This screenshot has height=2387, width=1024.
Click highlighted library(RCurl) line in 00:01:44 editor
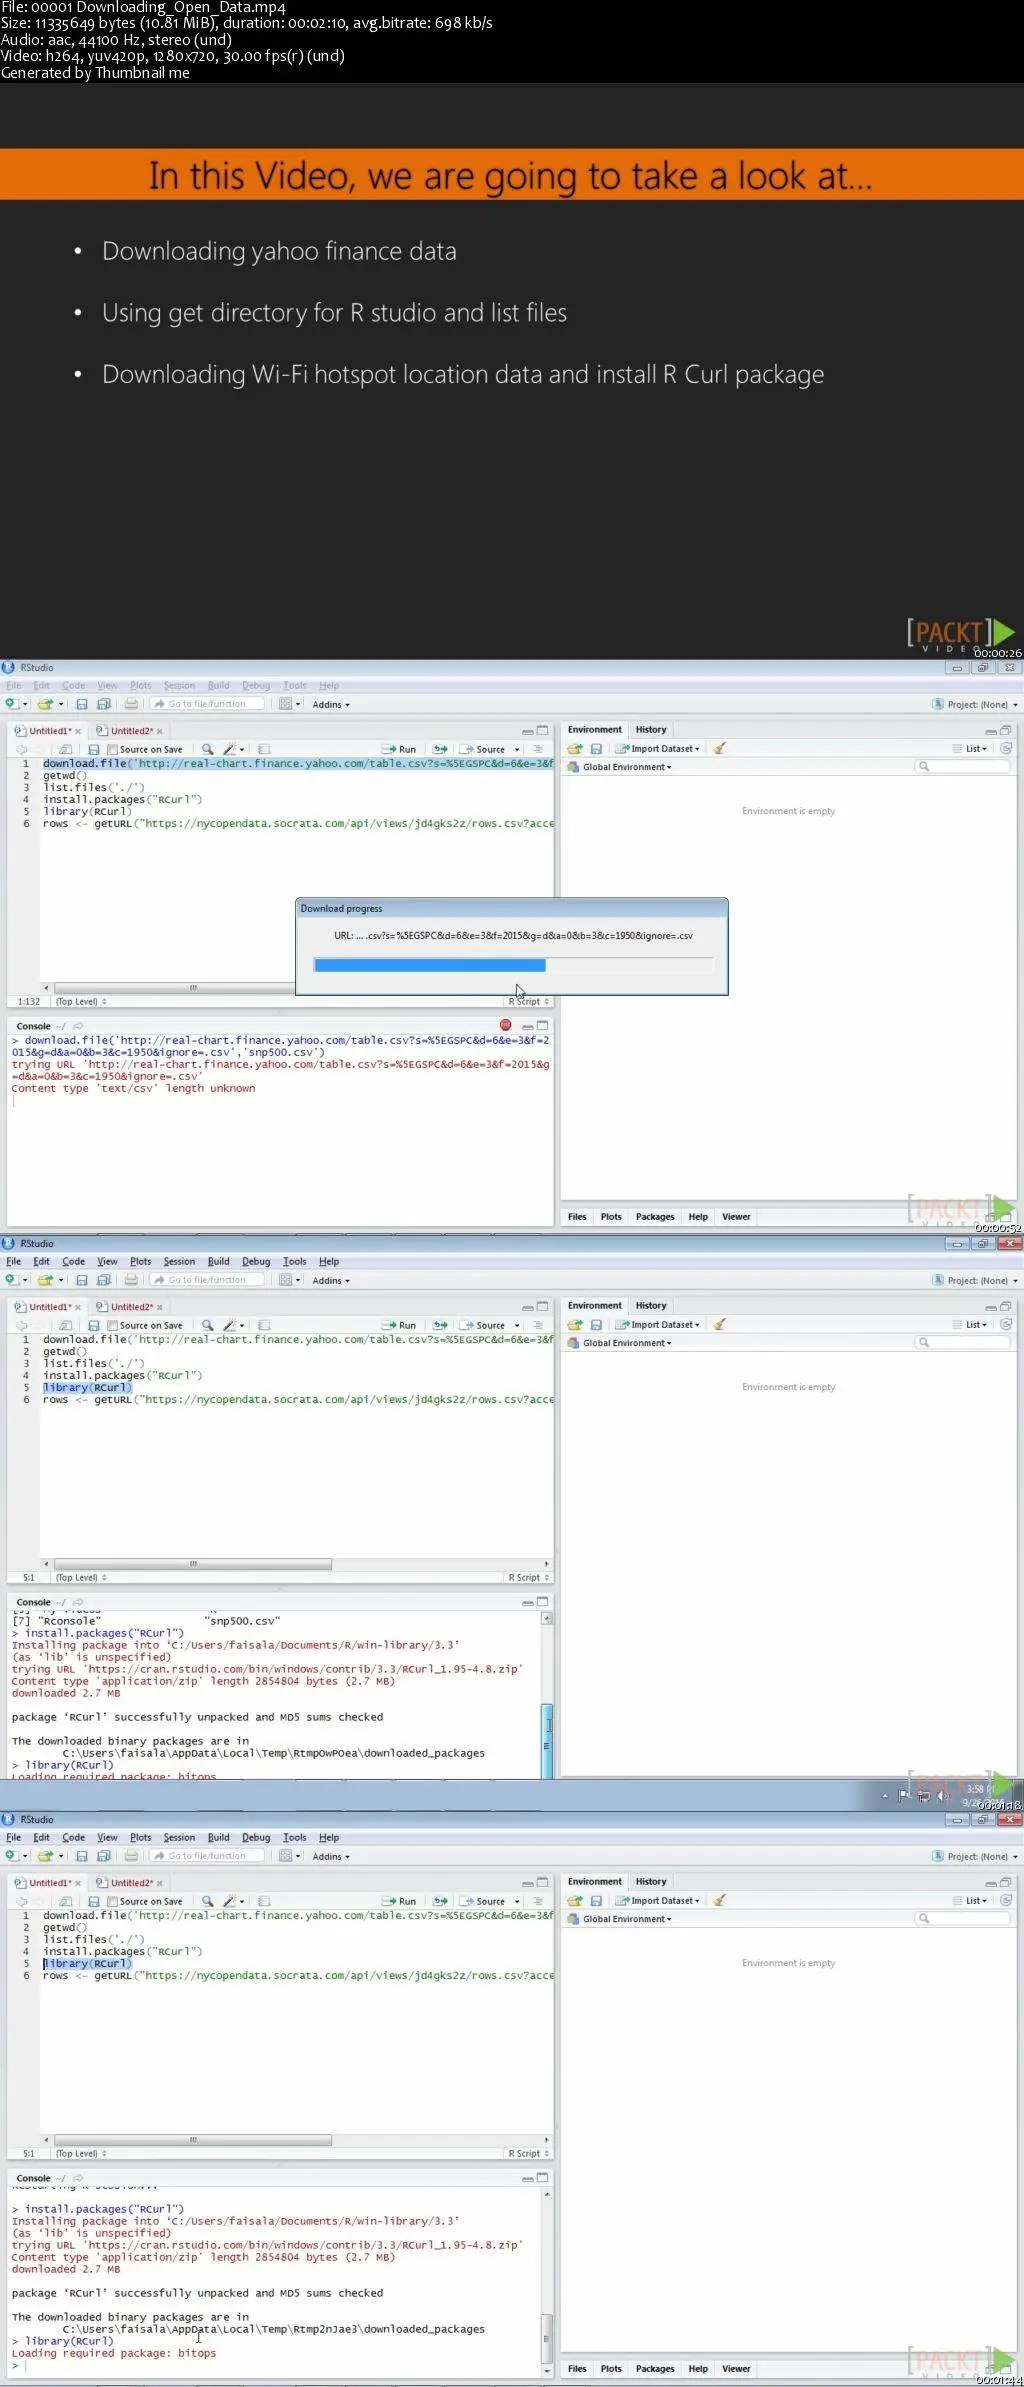point(87,1963)
